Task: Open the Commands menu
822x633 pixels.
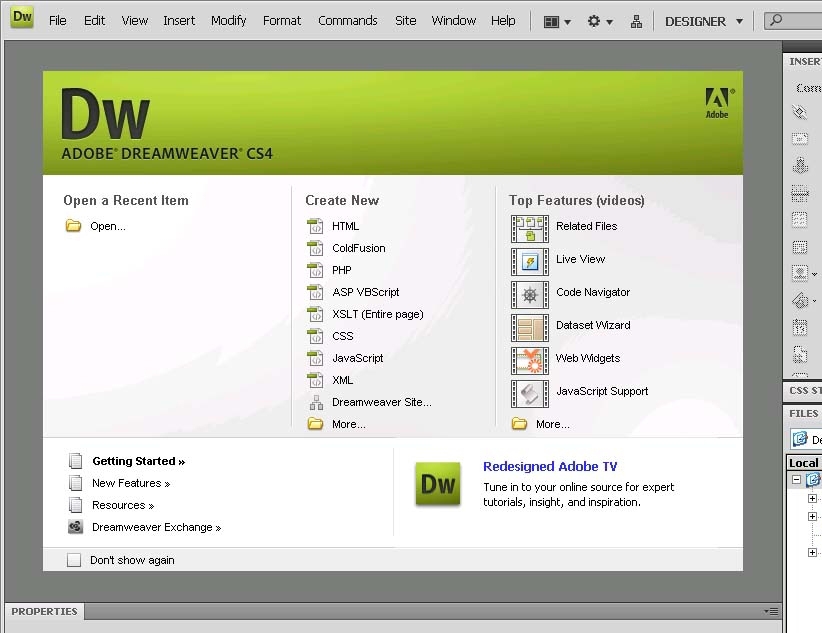Action: click(x=348, y=20)
